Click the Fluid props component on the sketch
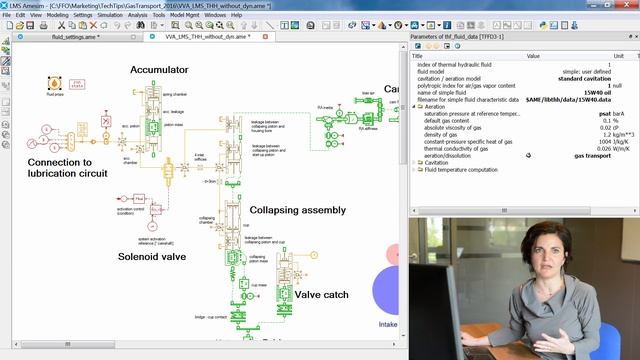This screenshot has height=360, width=640. (x=55, y=83)
